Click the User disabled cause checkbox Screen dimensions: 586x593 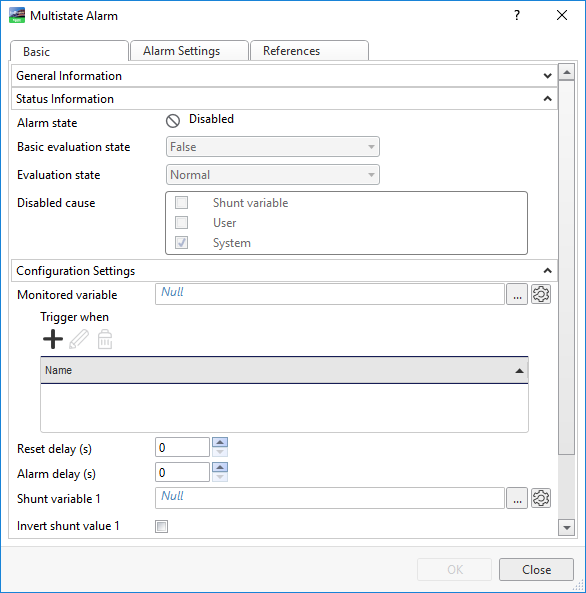point(182,222)
